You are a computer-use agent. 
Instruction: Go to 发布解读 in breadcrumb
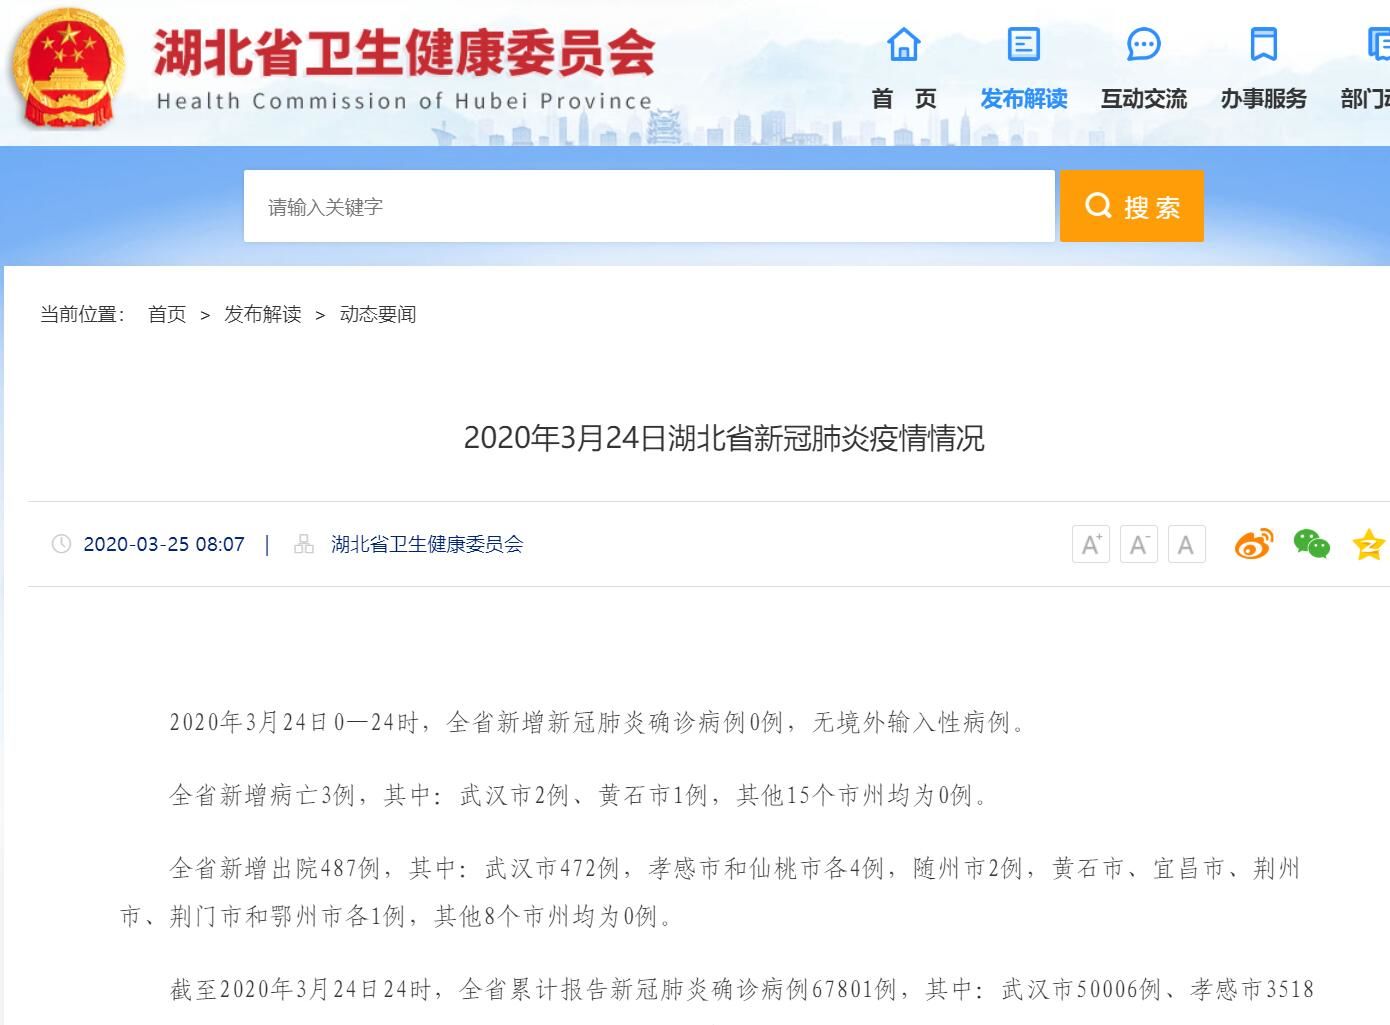coord(262,314)
